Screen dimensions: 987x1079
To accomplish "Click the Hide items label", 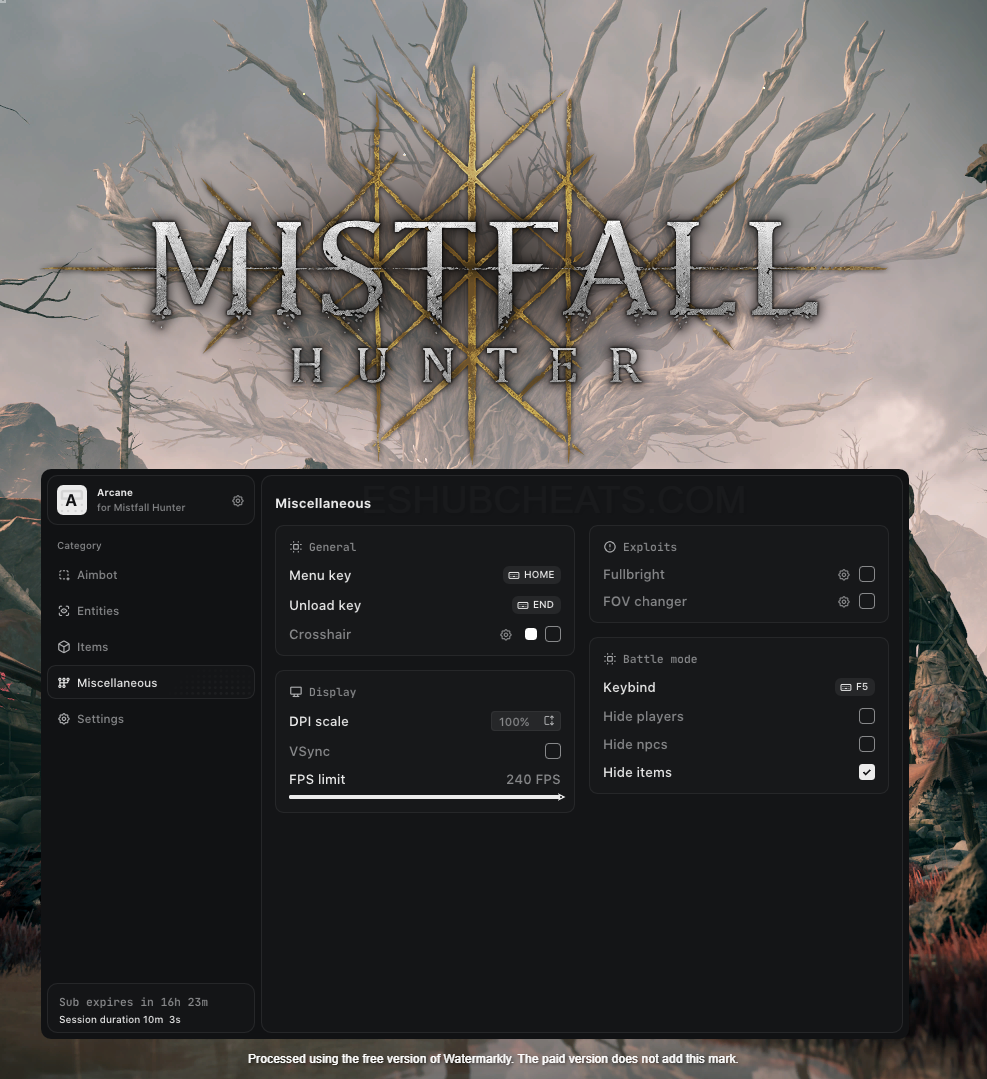I will 637,773.
